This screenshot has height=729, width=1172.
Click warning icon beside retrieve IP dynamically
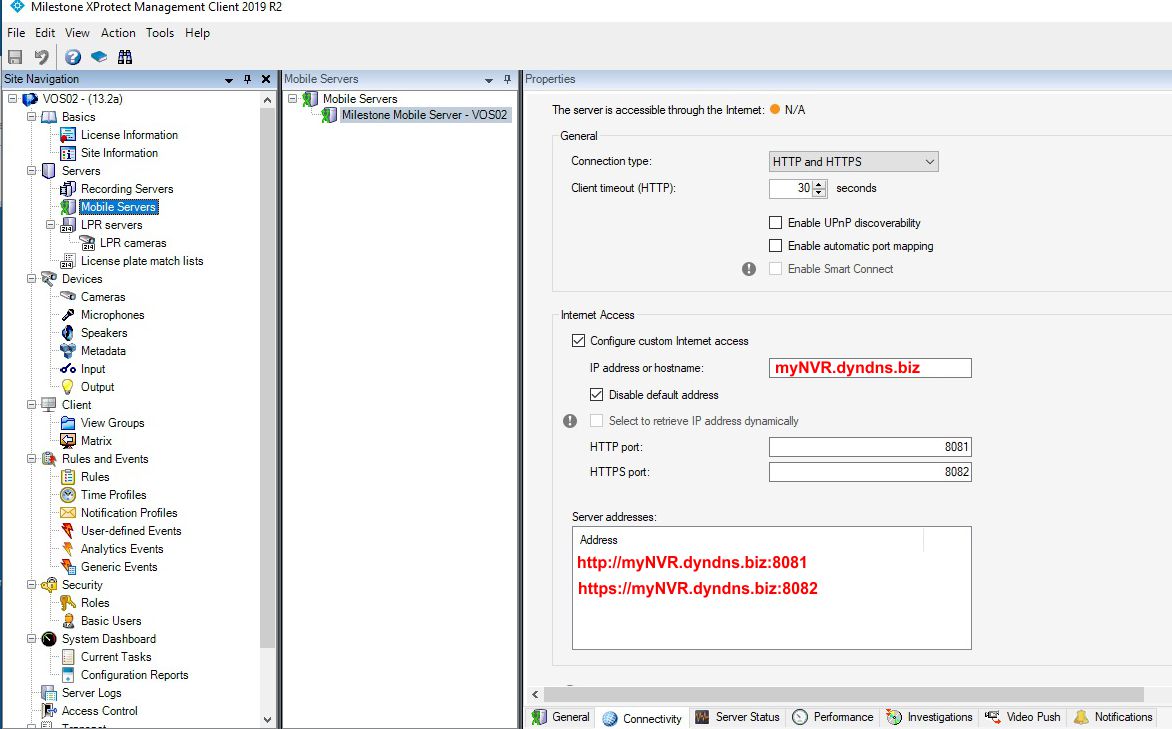pyautogui.click(x=570, y=421)
